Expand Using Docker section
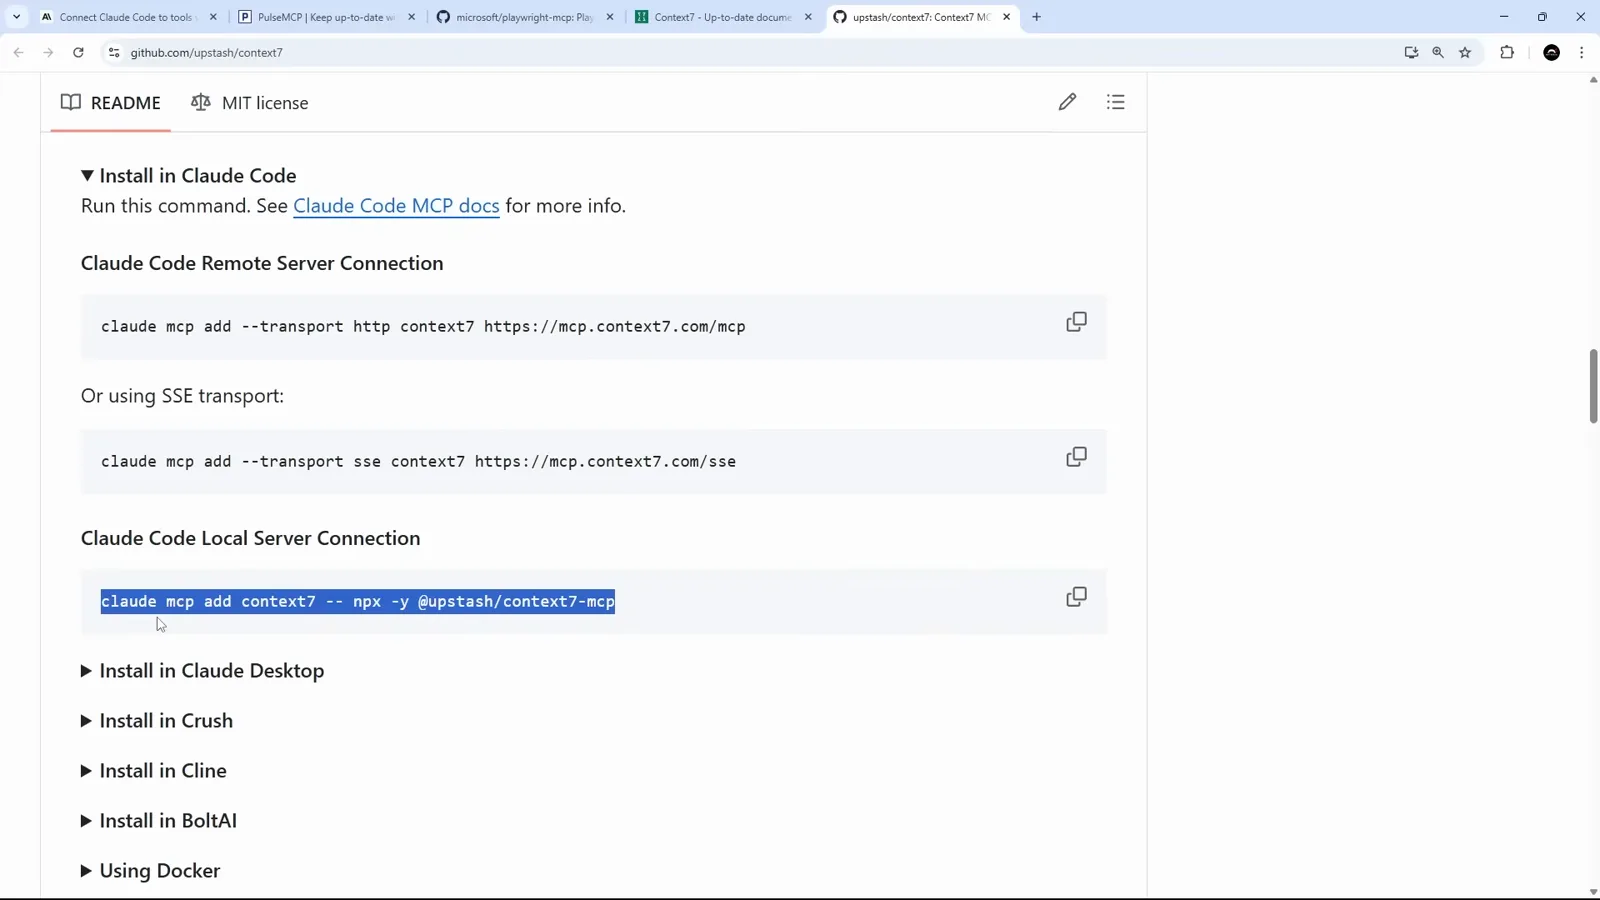Viewport: 1600px width, 900px height. click(x=151, y=871)
